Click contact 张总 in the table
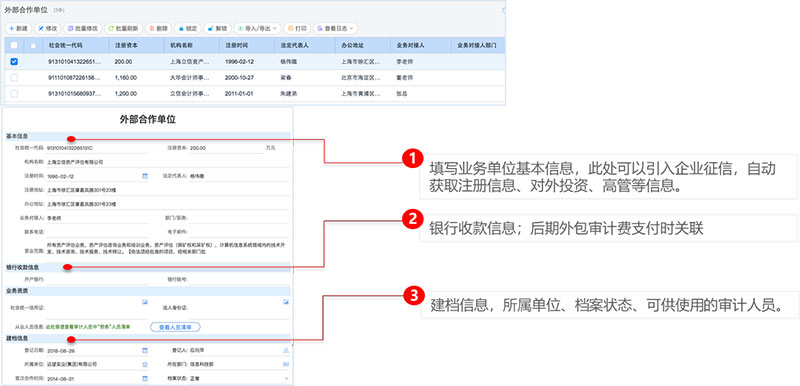This screenshot has height=386, width=800. click(402, 94)
